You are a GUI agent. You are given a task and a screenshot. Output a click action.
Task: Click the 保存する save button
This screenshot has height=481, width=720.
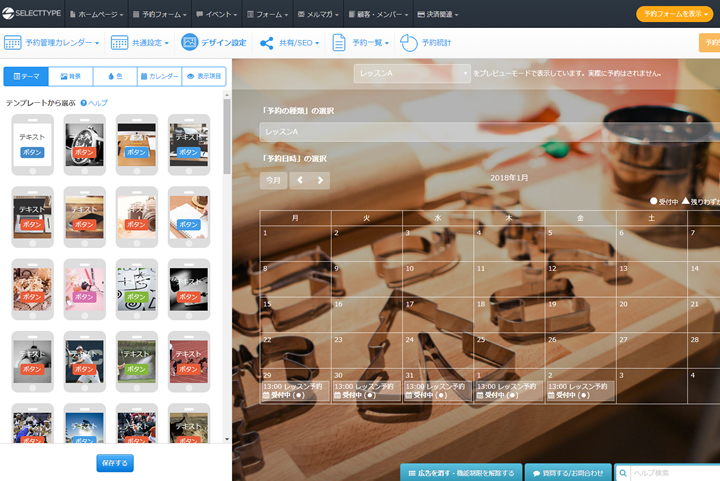click(x=115, y=463)
